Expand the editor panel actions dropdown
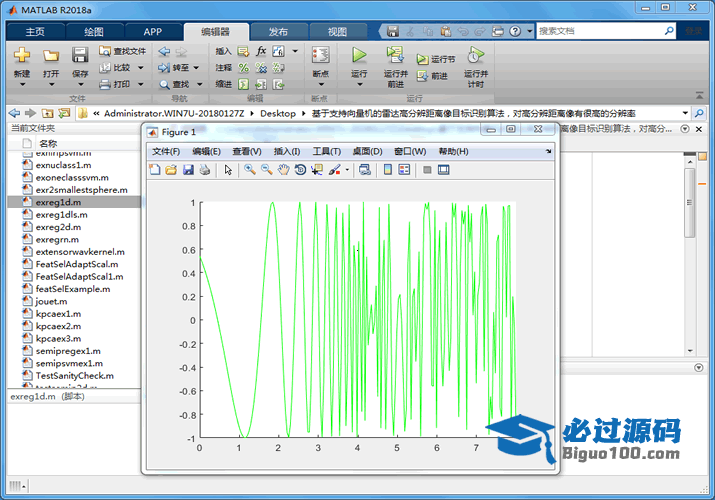 (685, 129)
